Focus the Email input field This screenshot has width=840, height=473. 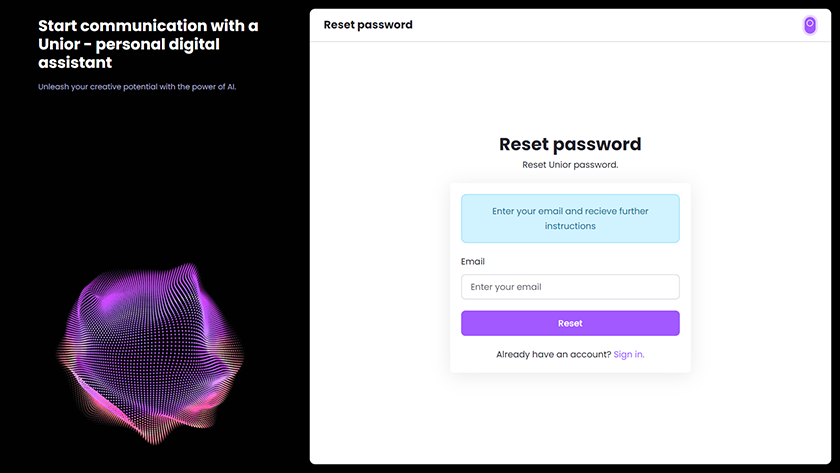click(x=570, y=287)
